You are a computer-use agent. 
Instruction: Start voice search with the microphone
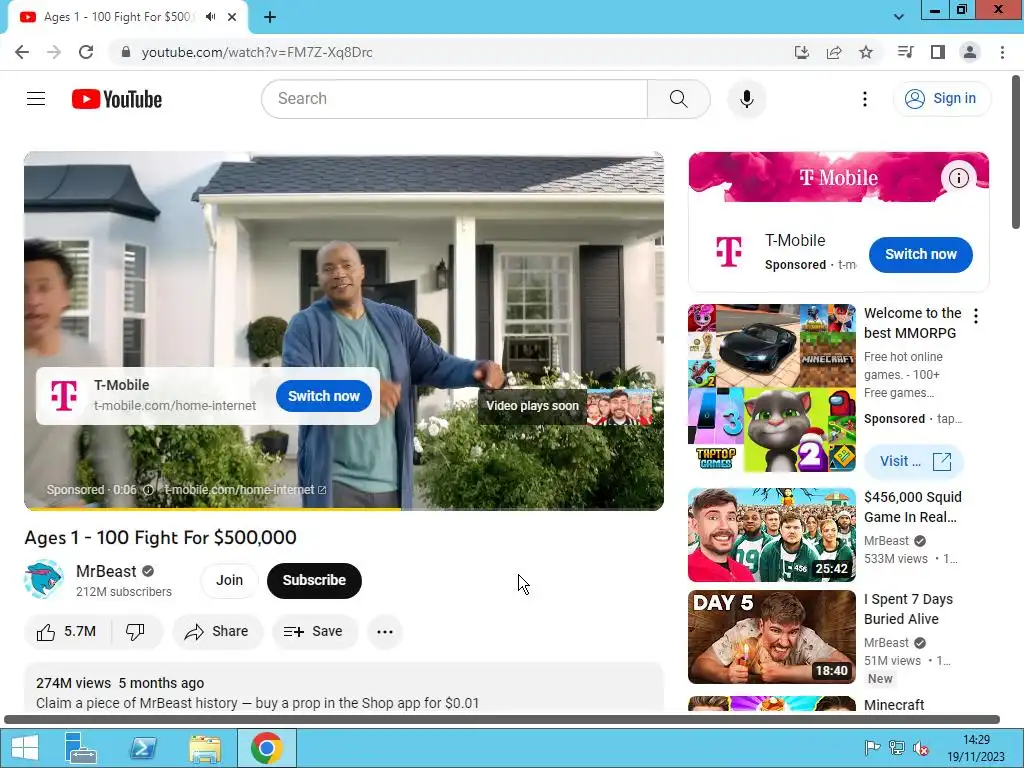[x=746, y=99]
